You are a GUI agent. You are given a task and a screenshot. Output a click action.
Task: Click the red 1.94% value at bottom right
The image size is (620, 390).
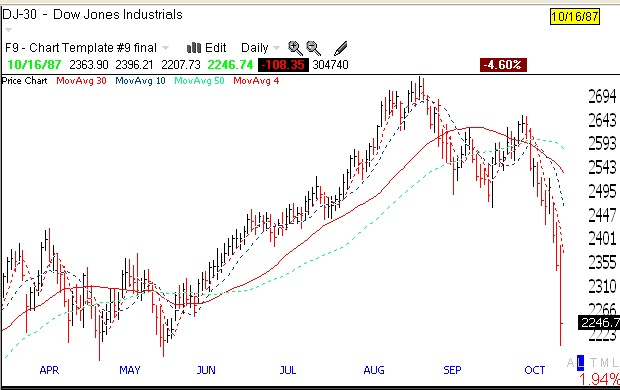599,379
